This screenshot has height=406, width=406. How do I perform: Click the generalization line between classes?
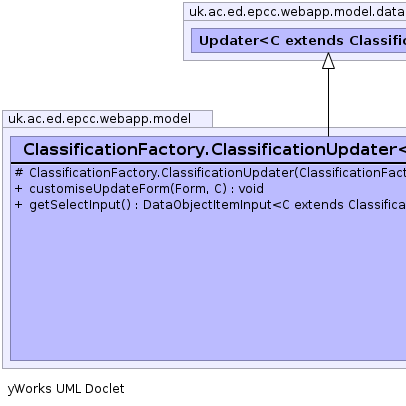(x=328, y=103)
